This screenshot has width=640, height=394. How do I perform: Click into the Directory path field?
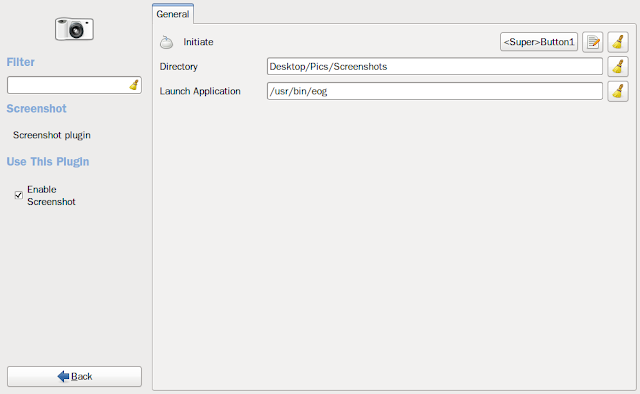click(435, 67)
